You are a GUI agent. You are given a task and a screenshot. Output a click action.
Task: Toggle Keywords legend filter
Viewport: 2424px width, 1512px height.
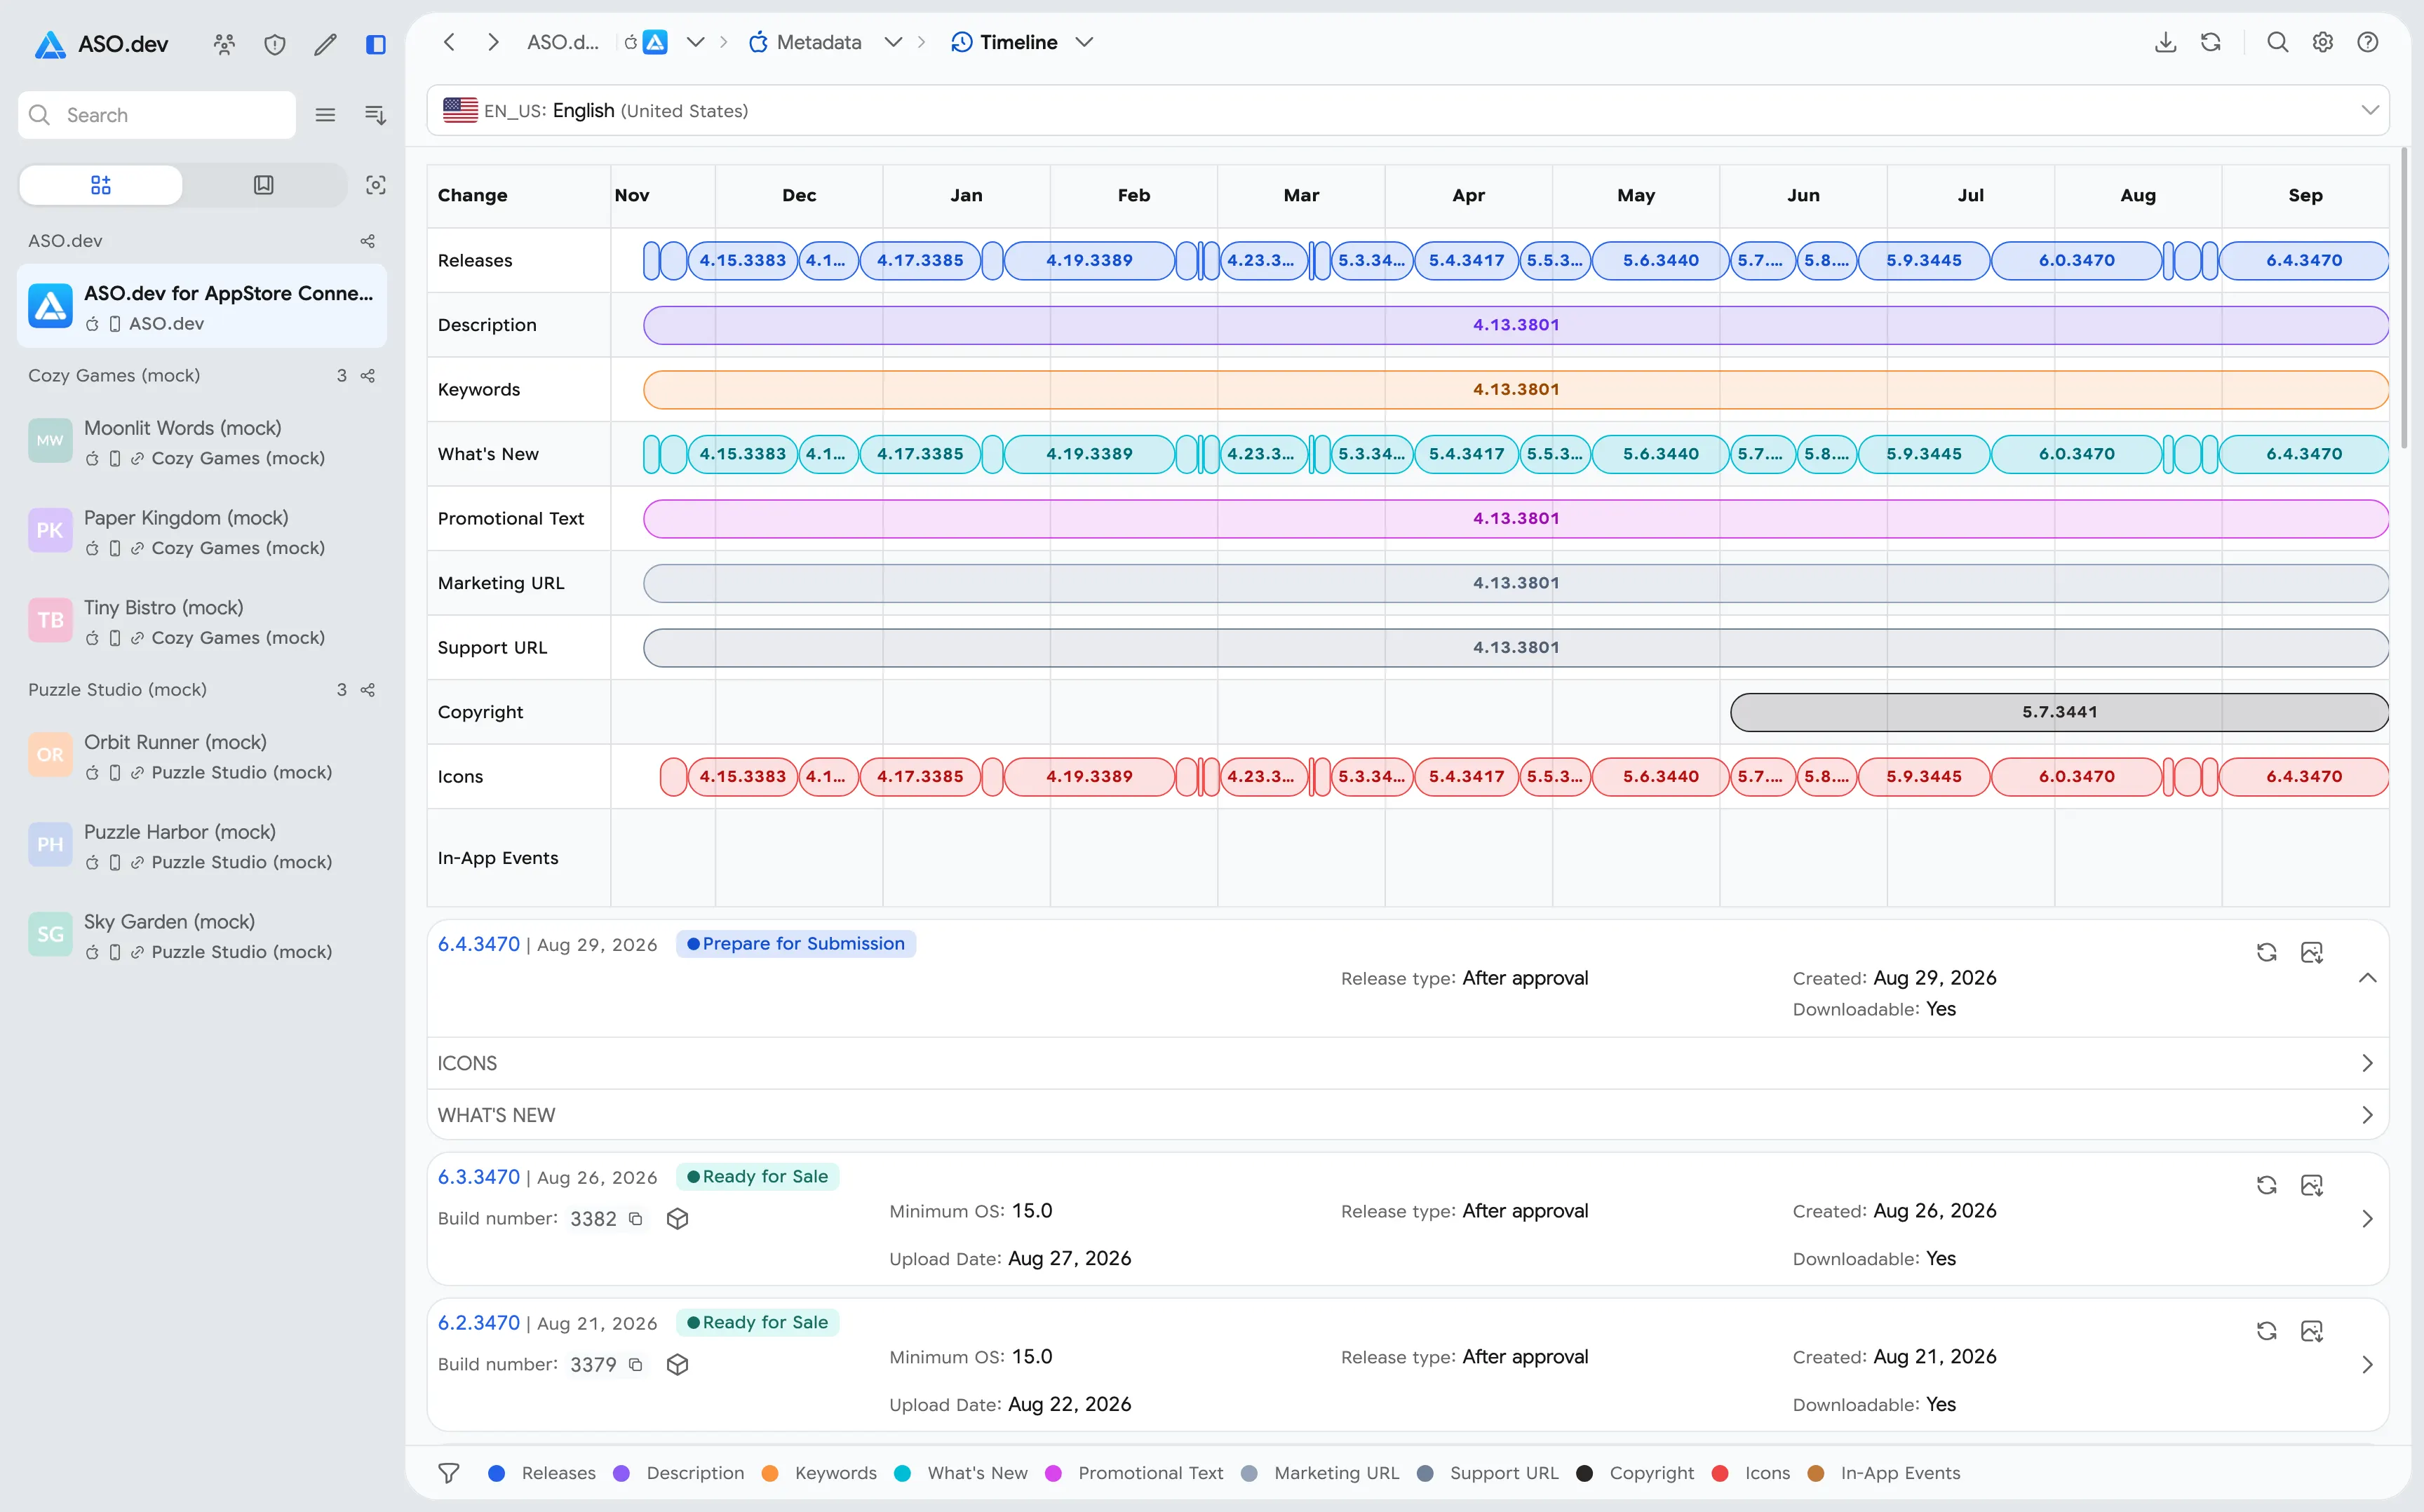(819, 1473)
